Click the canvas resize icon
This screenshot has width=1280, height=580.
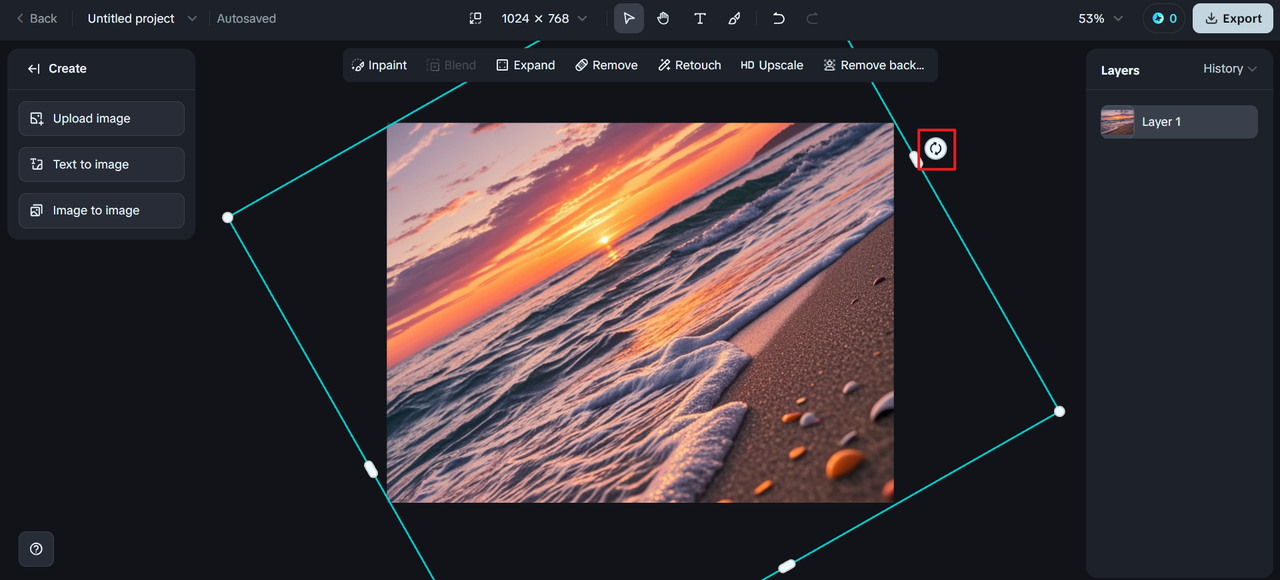[x=476, y=19]
